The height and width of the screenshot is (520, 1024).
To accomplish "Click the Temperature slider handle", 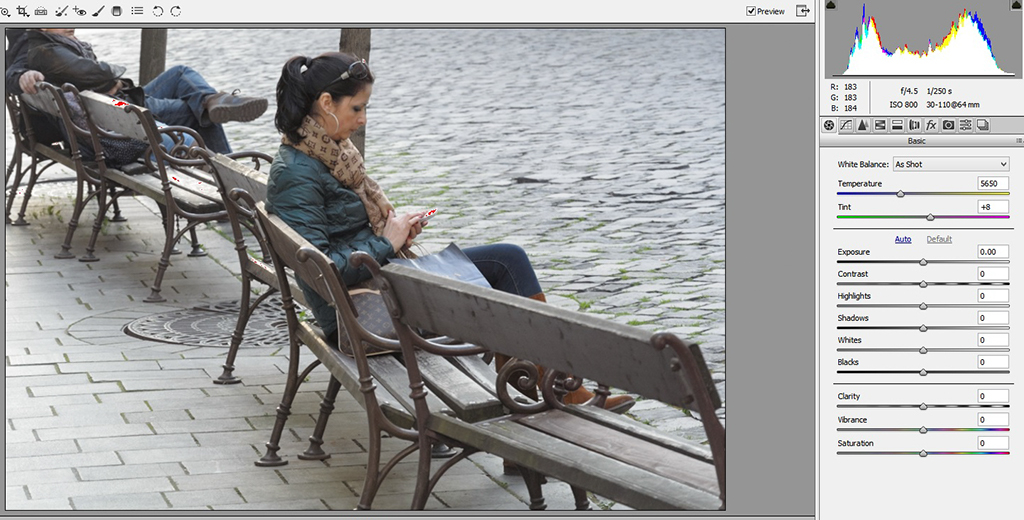I will pos(900,194).
